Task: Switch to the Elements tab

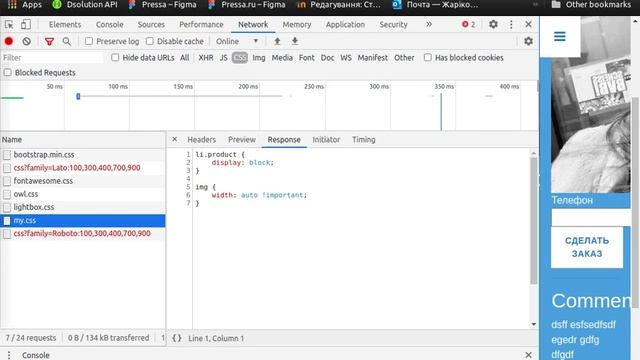Action: tap(65, 24)
